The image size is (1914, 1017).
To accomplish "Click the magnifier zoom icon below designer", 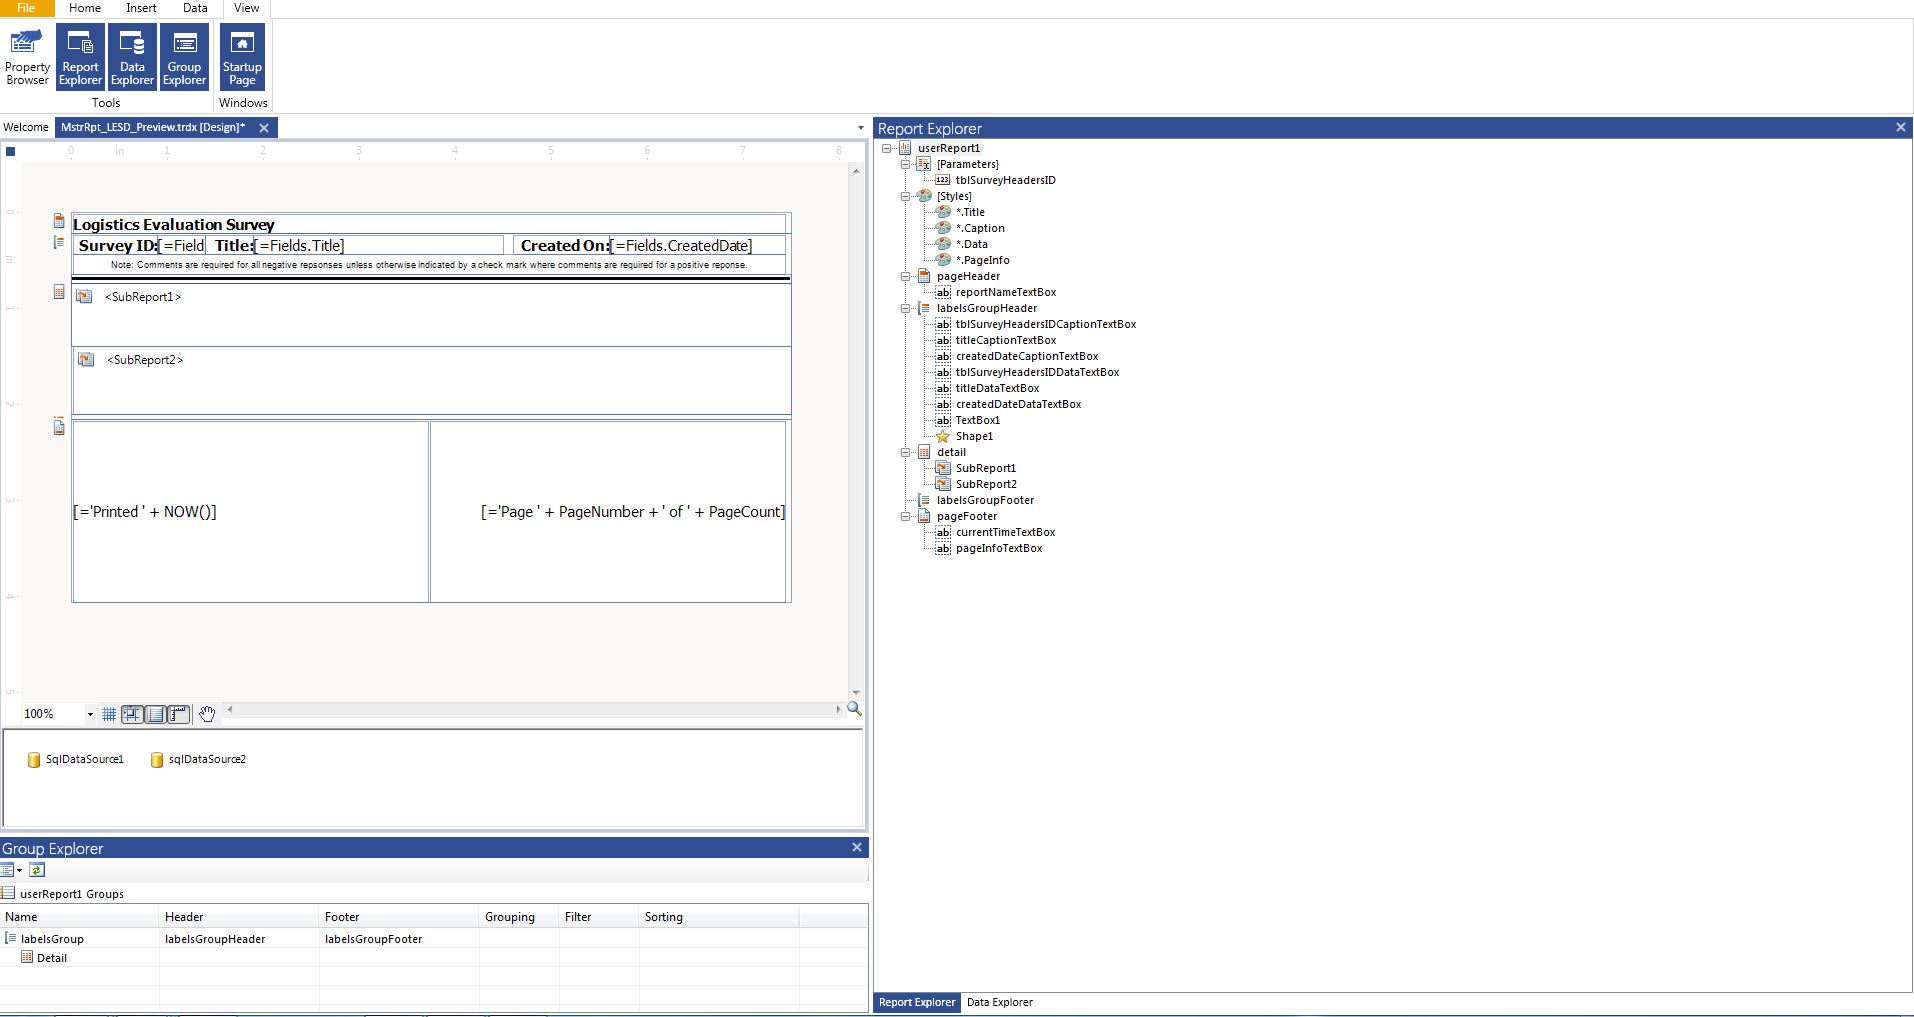I will click(854, 709).
